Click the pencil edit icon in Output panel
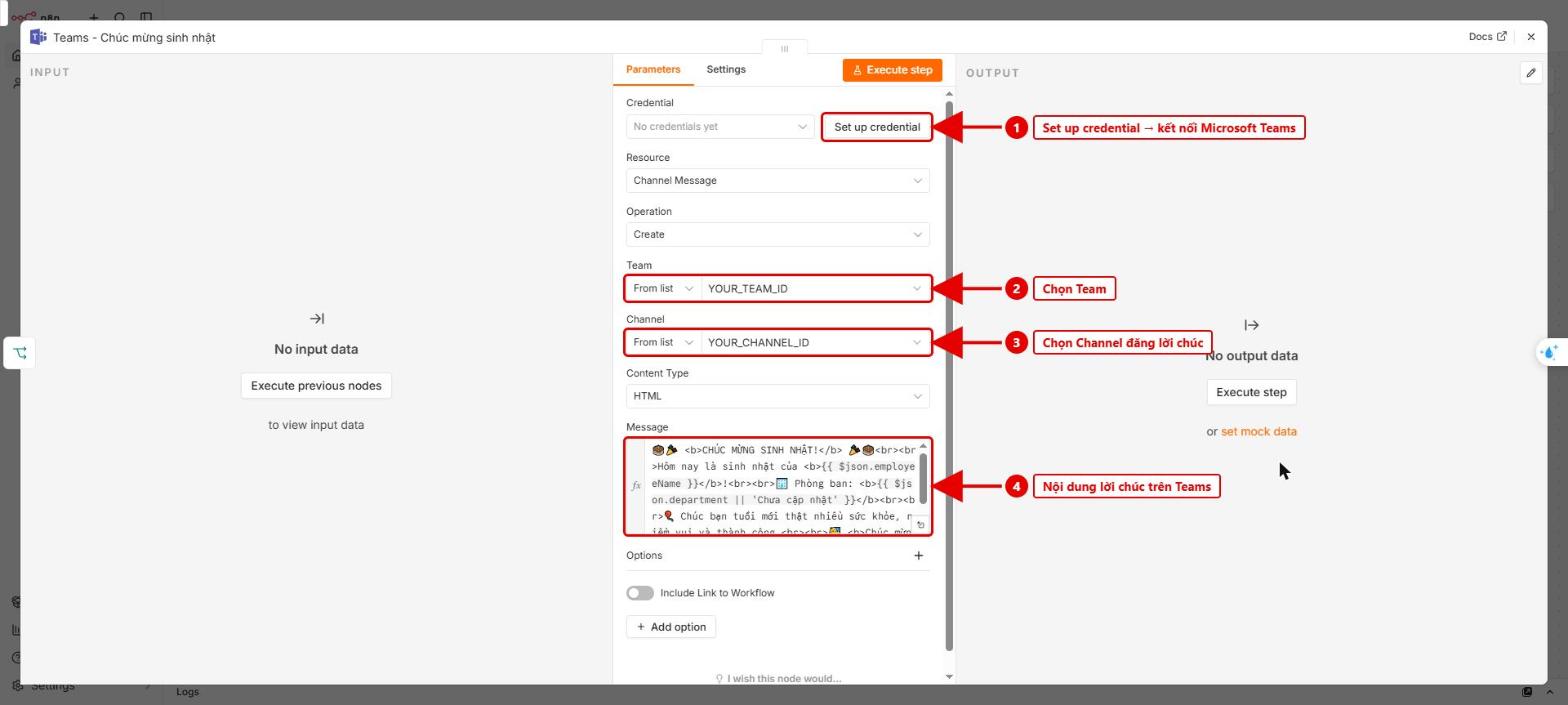The width and height of the screenshot is (1568, 705). pyautogui.click(x=1530, y=73)
